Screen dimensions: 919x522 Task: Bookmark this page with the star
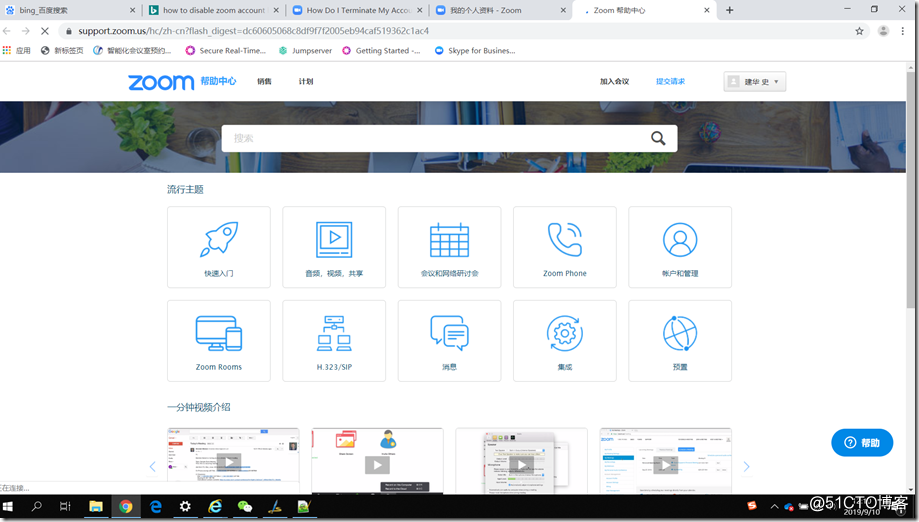pyautogui.click(x=859, y=31)
